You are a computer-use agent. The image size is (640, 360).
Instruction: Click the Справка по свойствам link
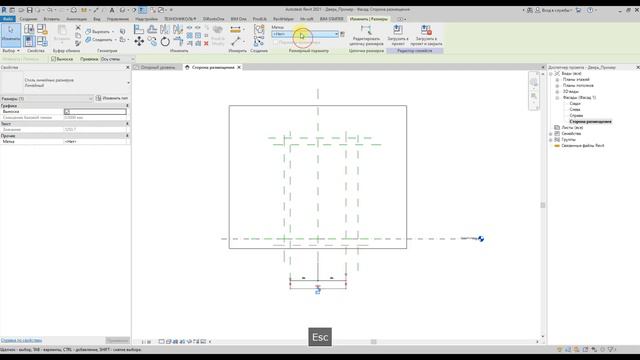pyautogui.click(x=21, y=340)
